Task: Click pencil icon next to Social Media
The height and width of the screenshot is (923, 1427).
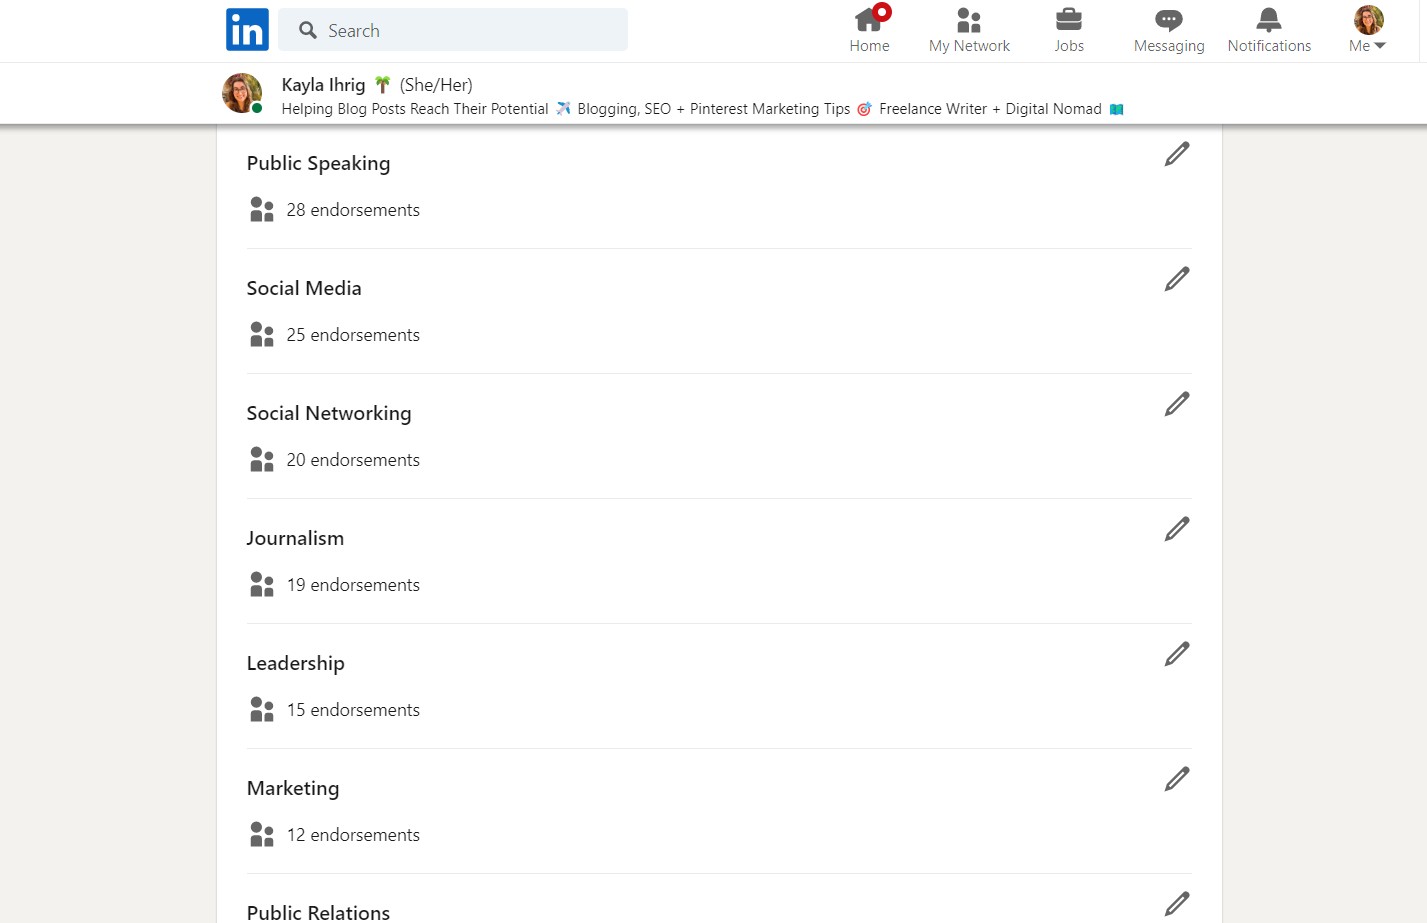Action: 1177,279
